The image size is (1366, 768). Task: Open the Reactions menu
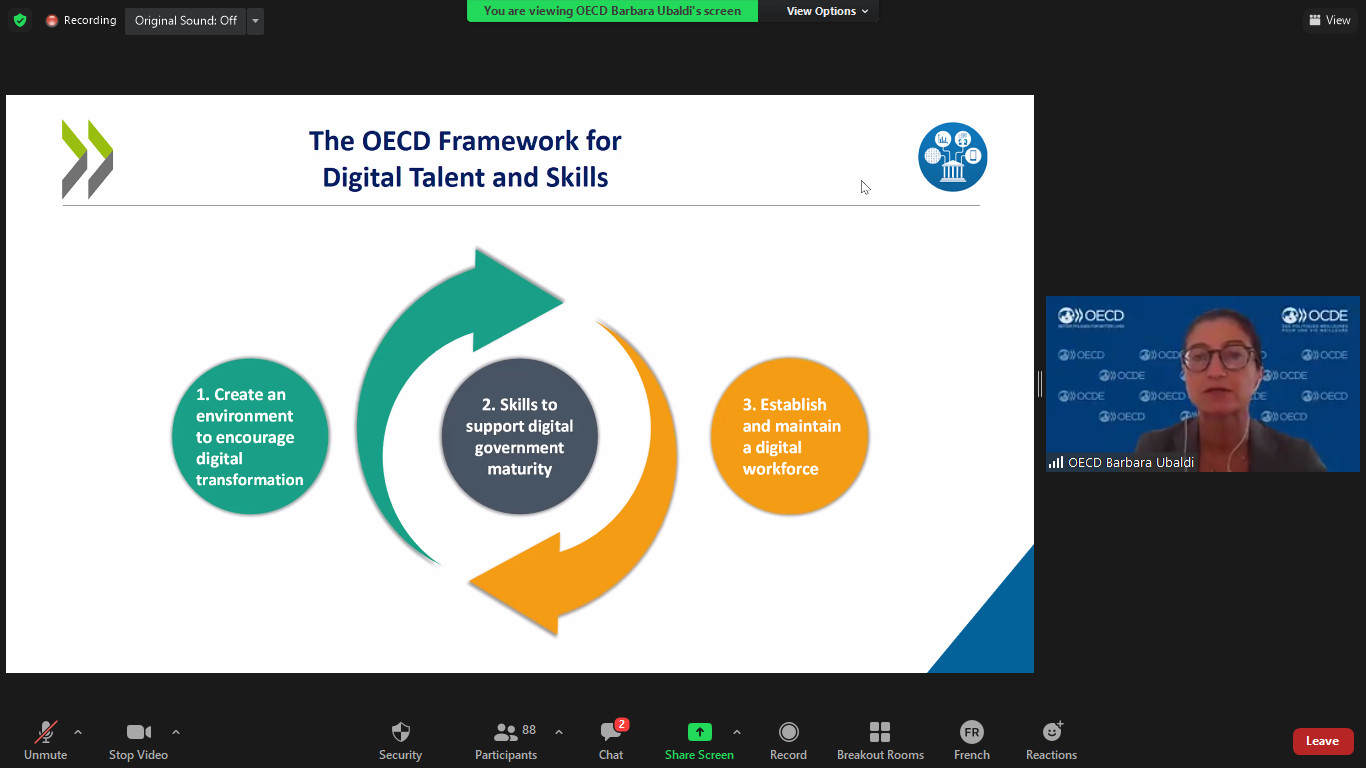point(1052,741)
